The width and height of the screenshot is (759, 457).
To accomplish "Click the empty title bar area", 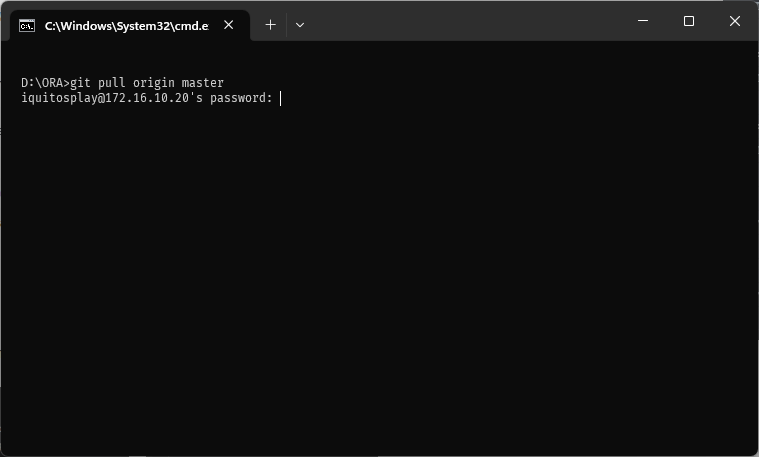I will 465,22.
